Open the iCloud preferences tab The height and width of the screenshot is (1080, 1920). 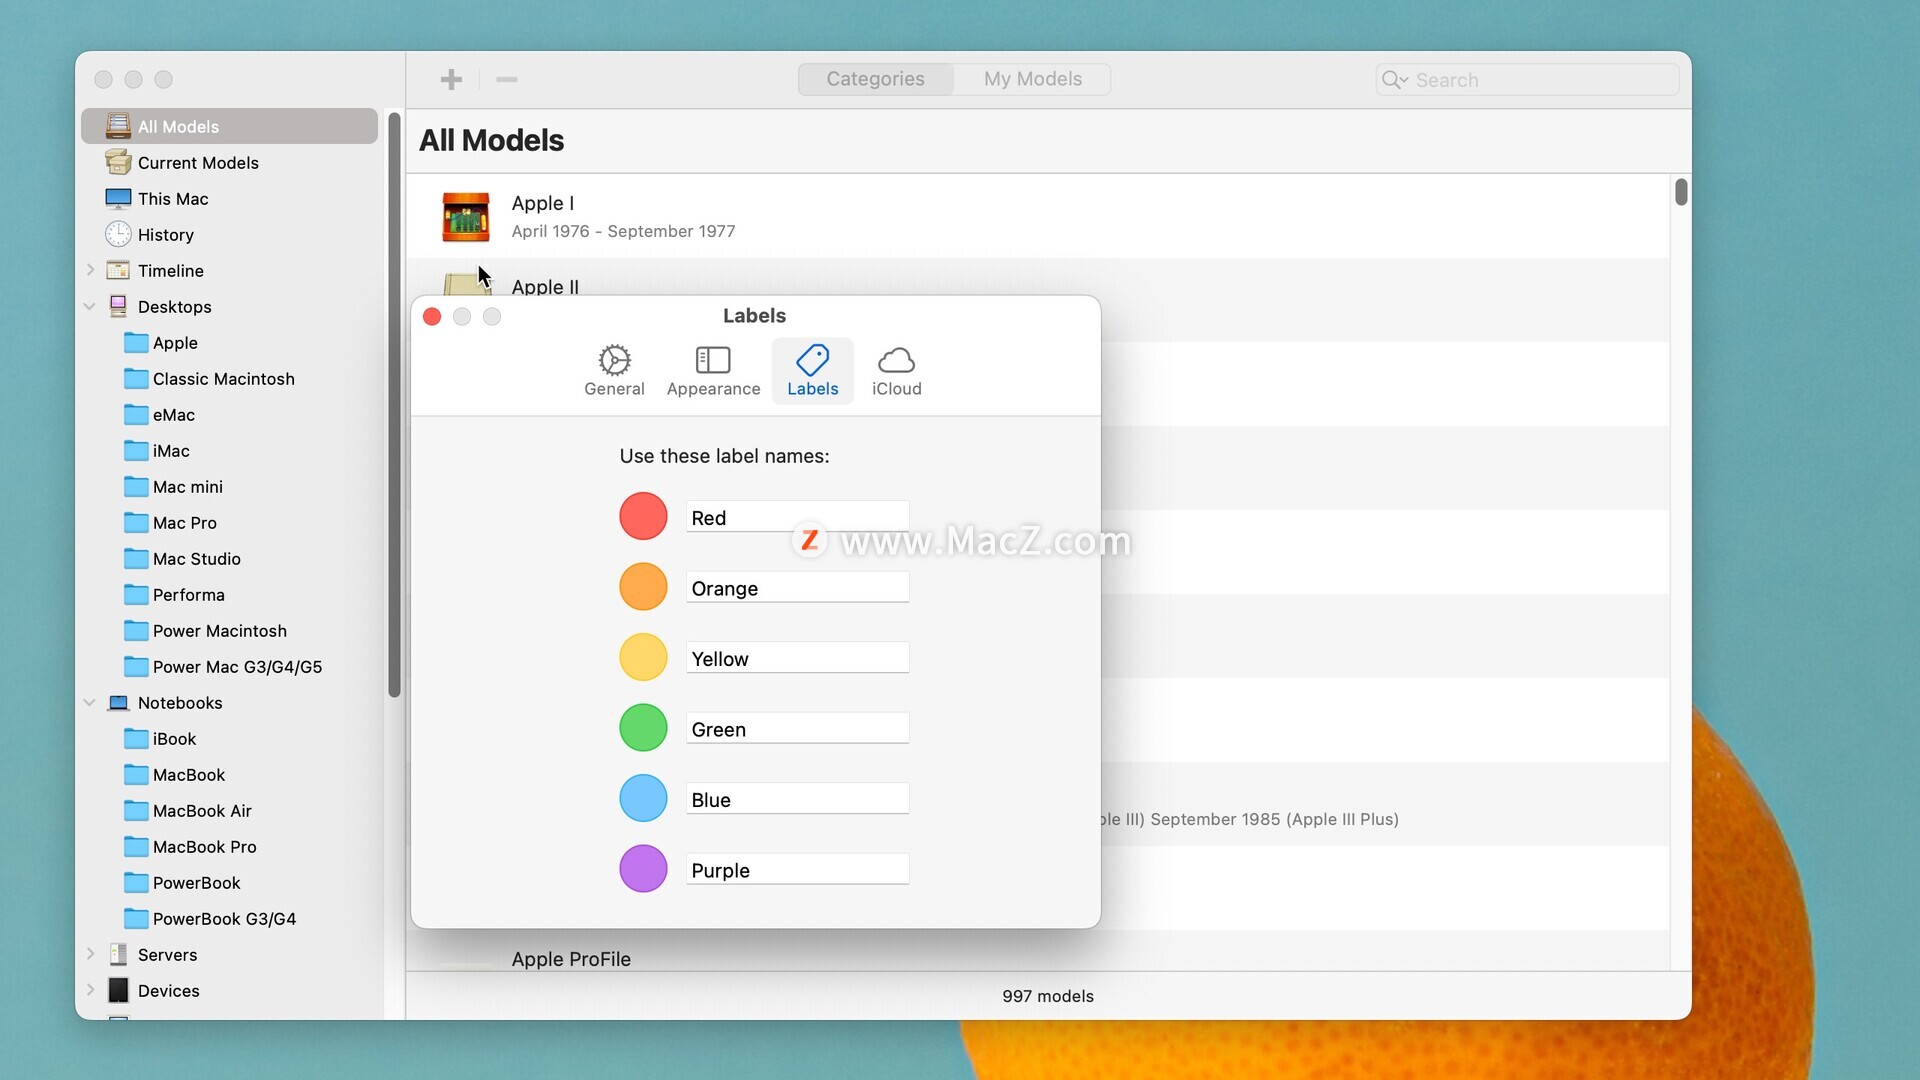click(x=896, y=371)
